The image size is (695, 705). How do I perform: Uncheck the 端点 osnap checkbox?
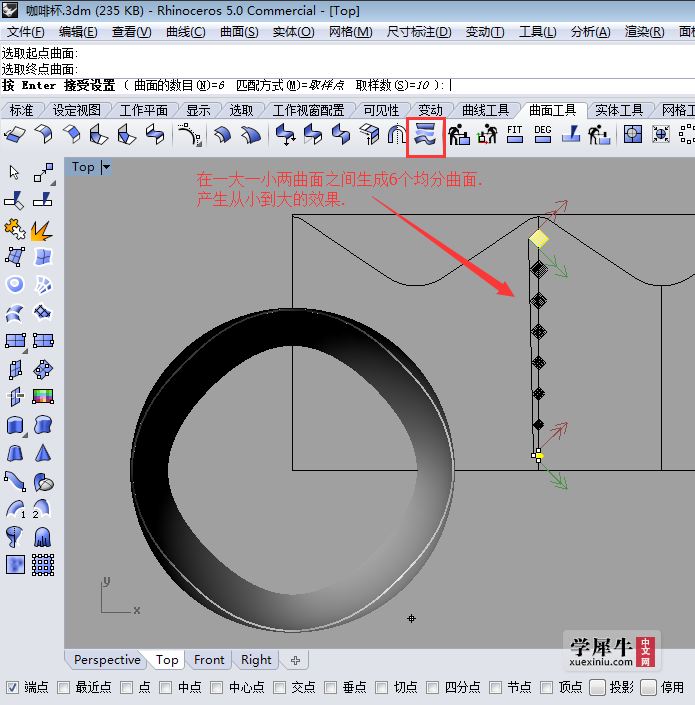click(x=13, y=687)
